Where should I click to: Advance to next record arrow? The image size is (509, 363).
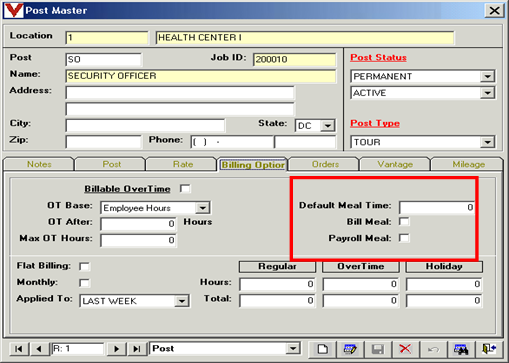click(116, 349)
